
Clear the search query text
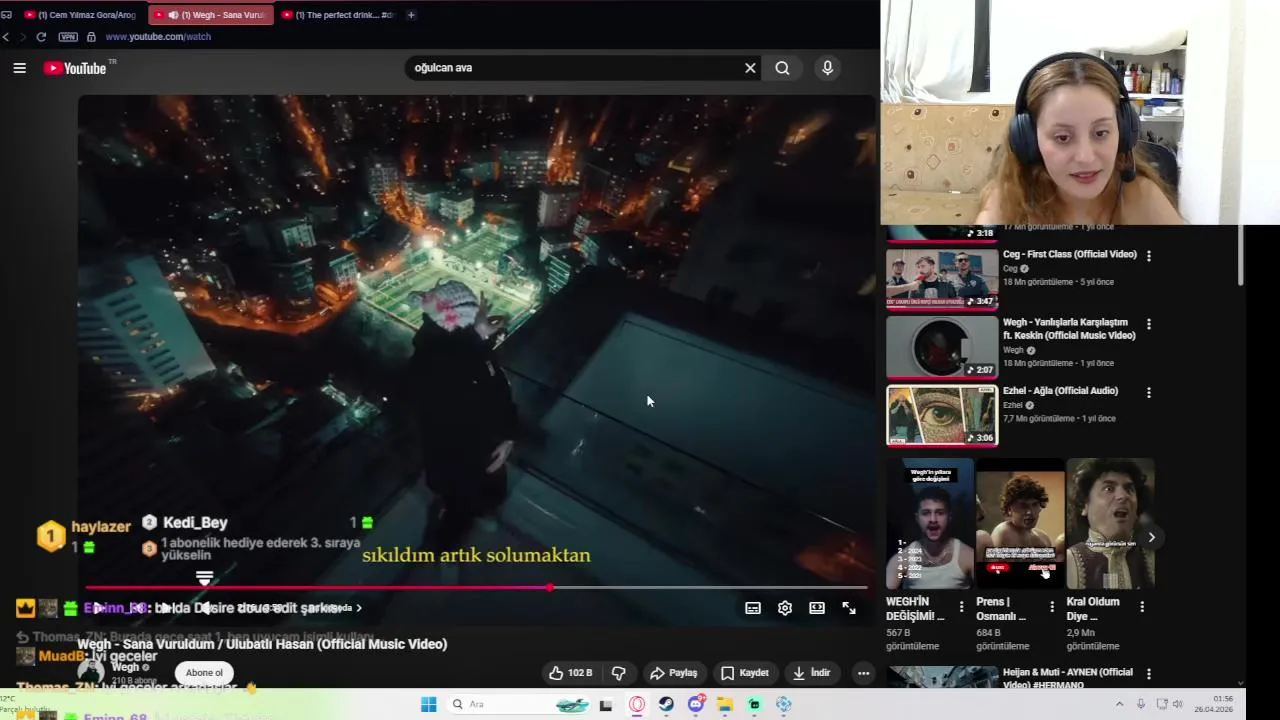tap(750, 68)
